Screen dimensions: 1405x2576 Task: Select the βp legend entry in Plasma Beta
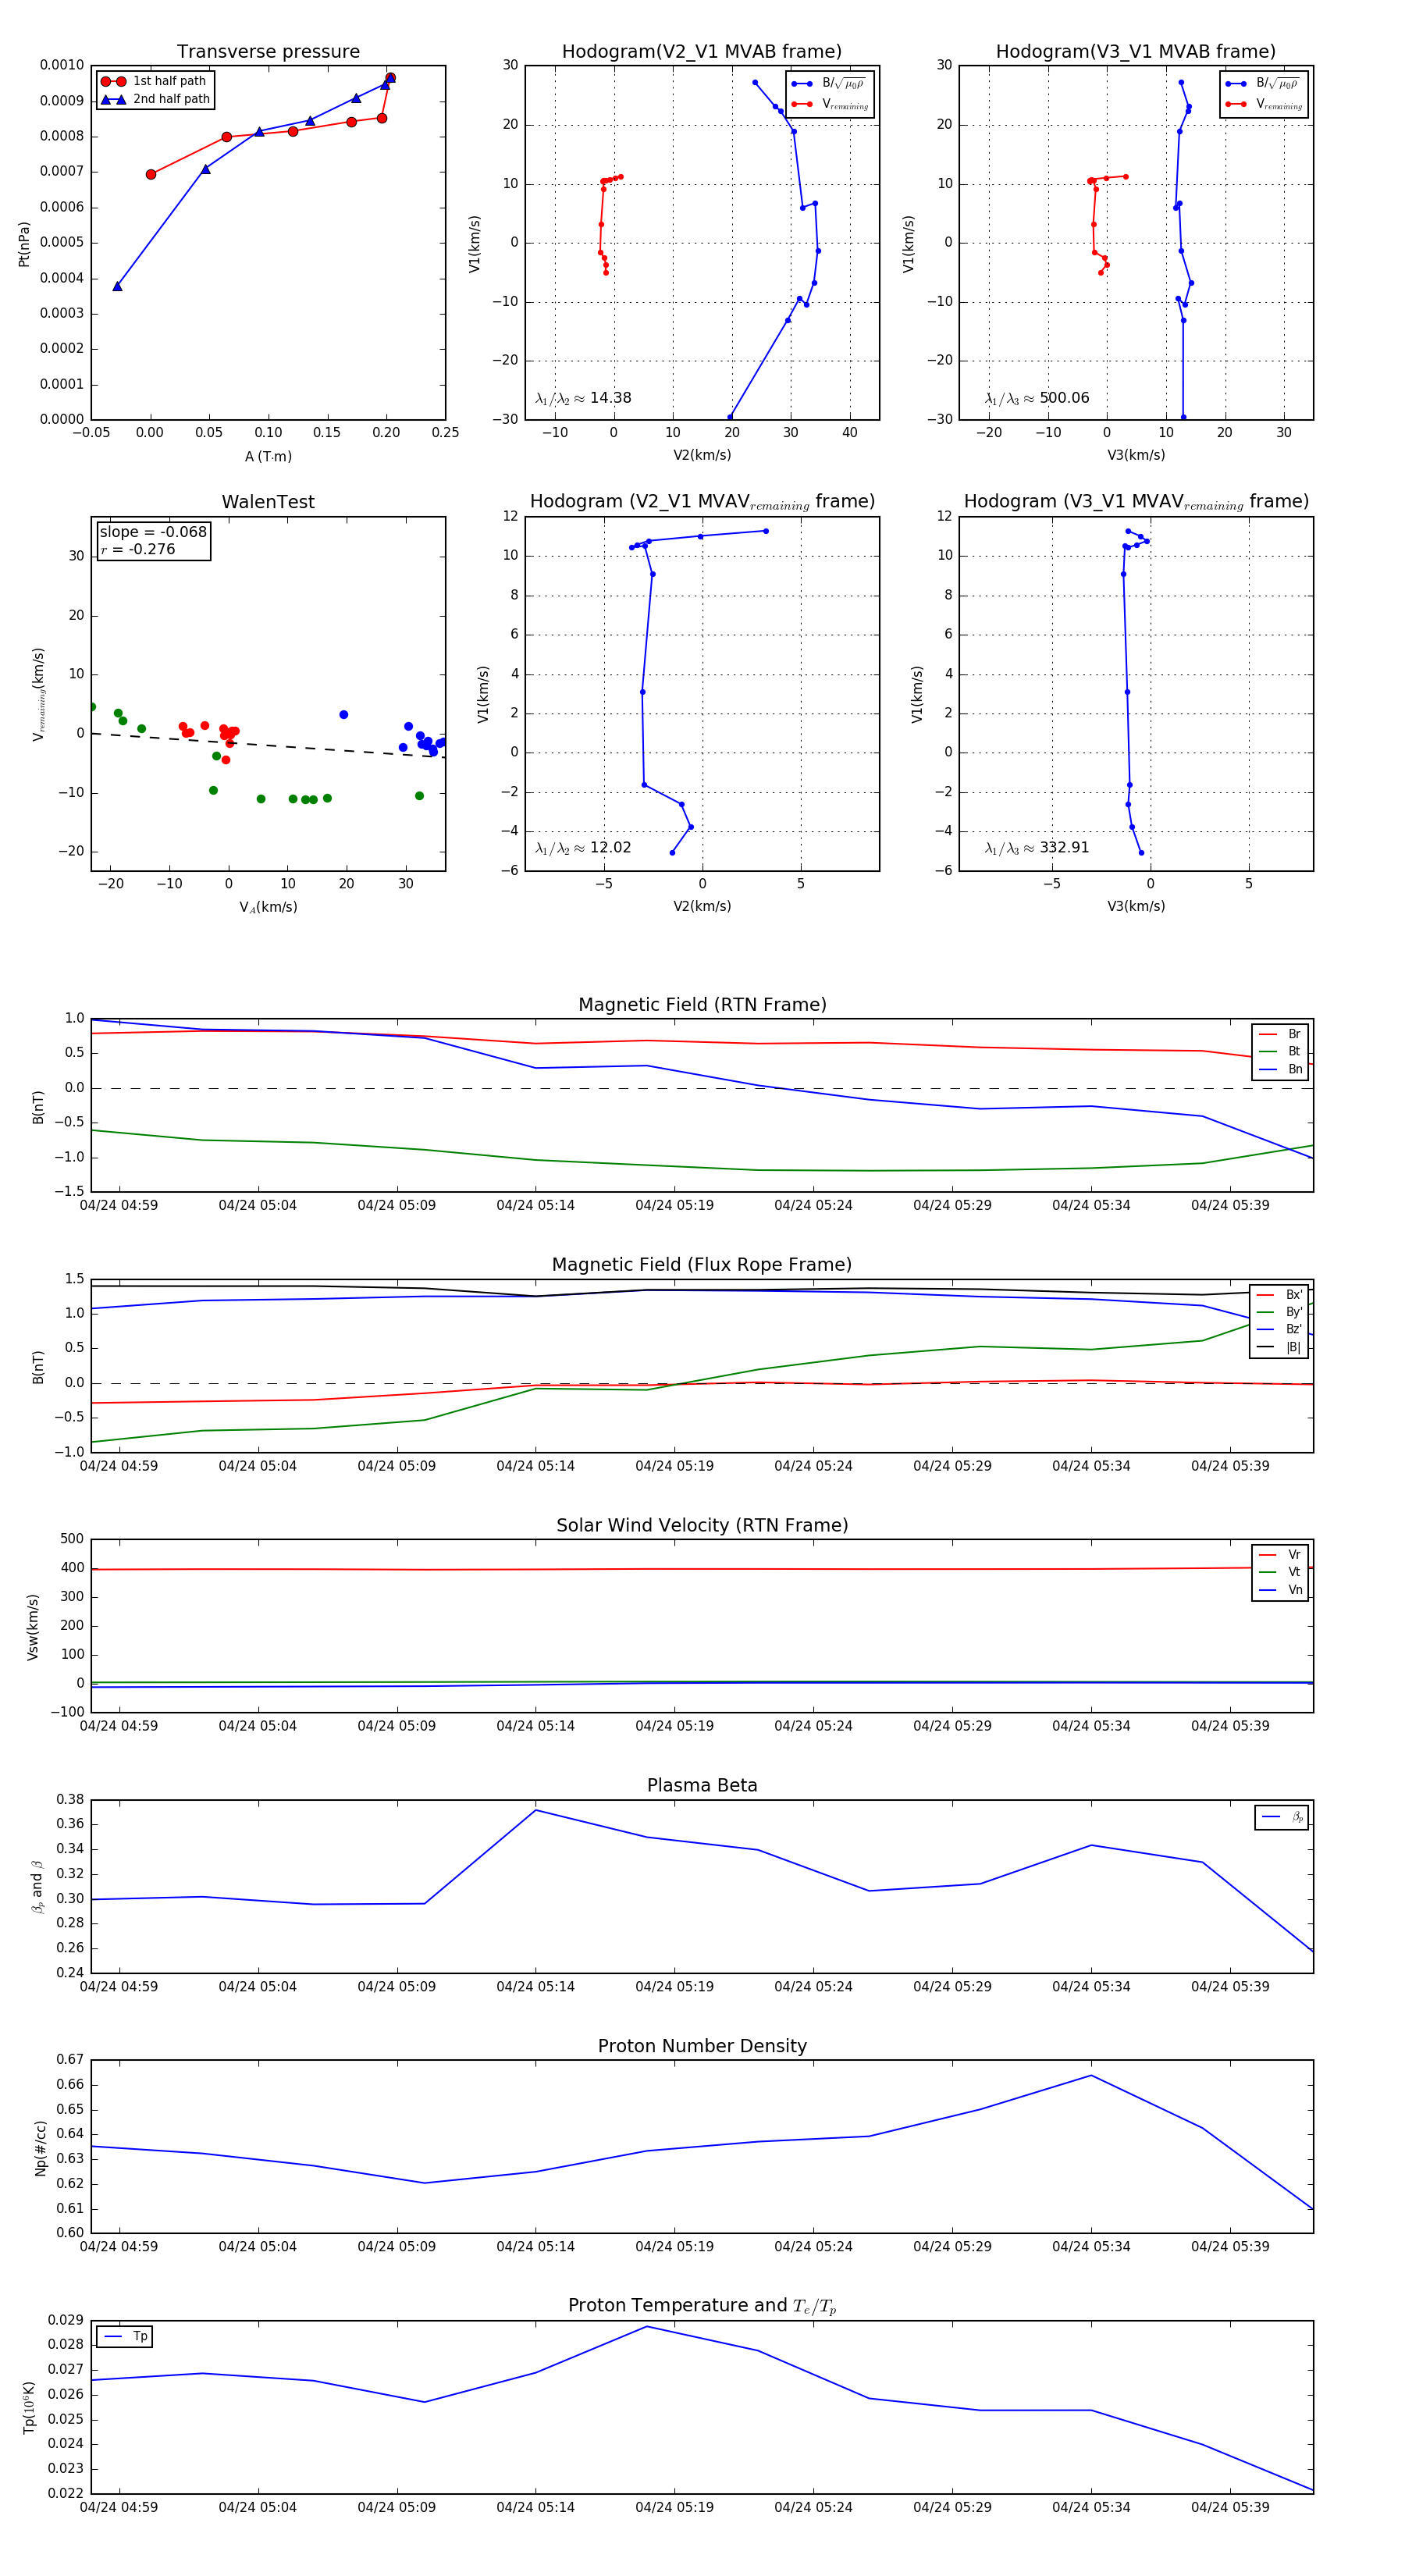pyautogui.click(x=1282, y=1817)
